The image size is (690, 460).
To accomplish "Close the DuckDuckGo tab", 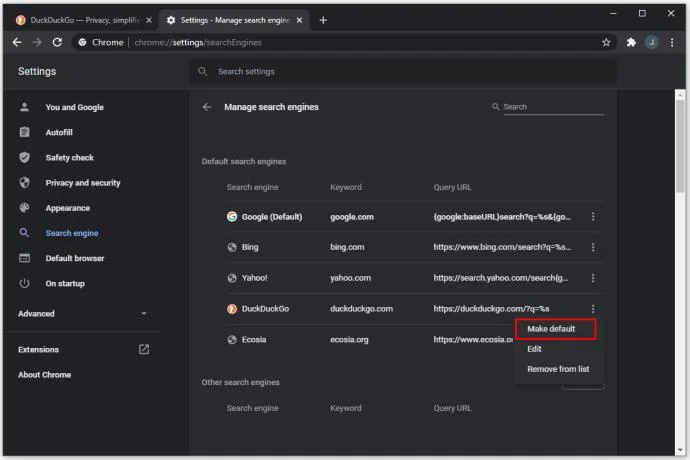I will 149,20.
